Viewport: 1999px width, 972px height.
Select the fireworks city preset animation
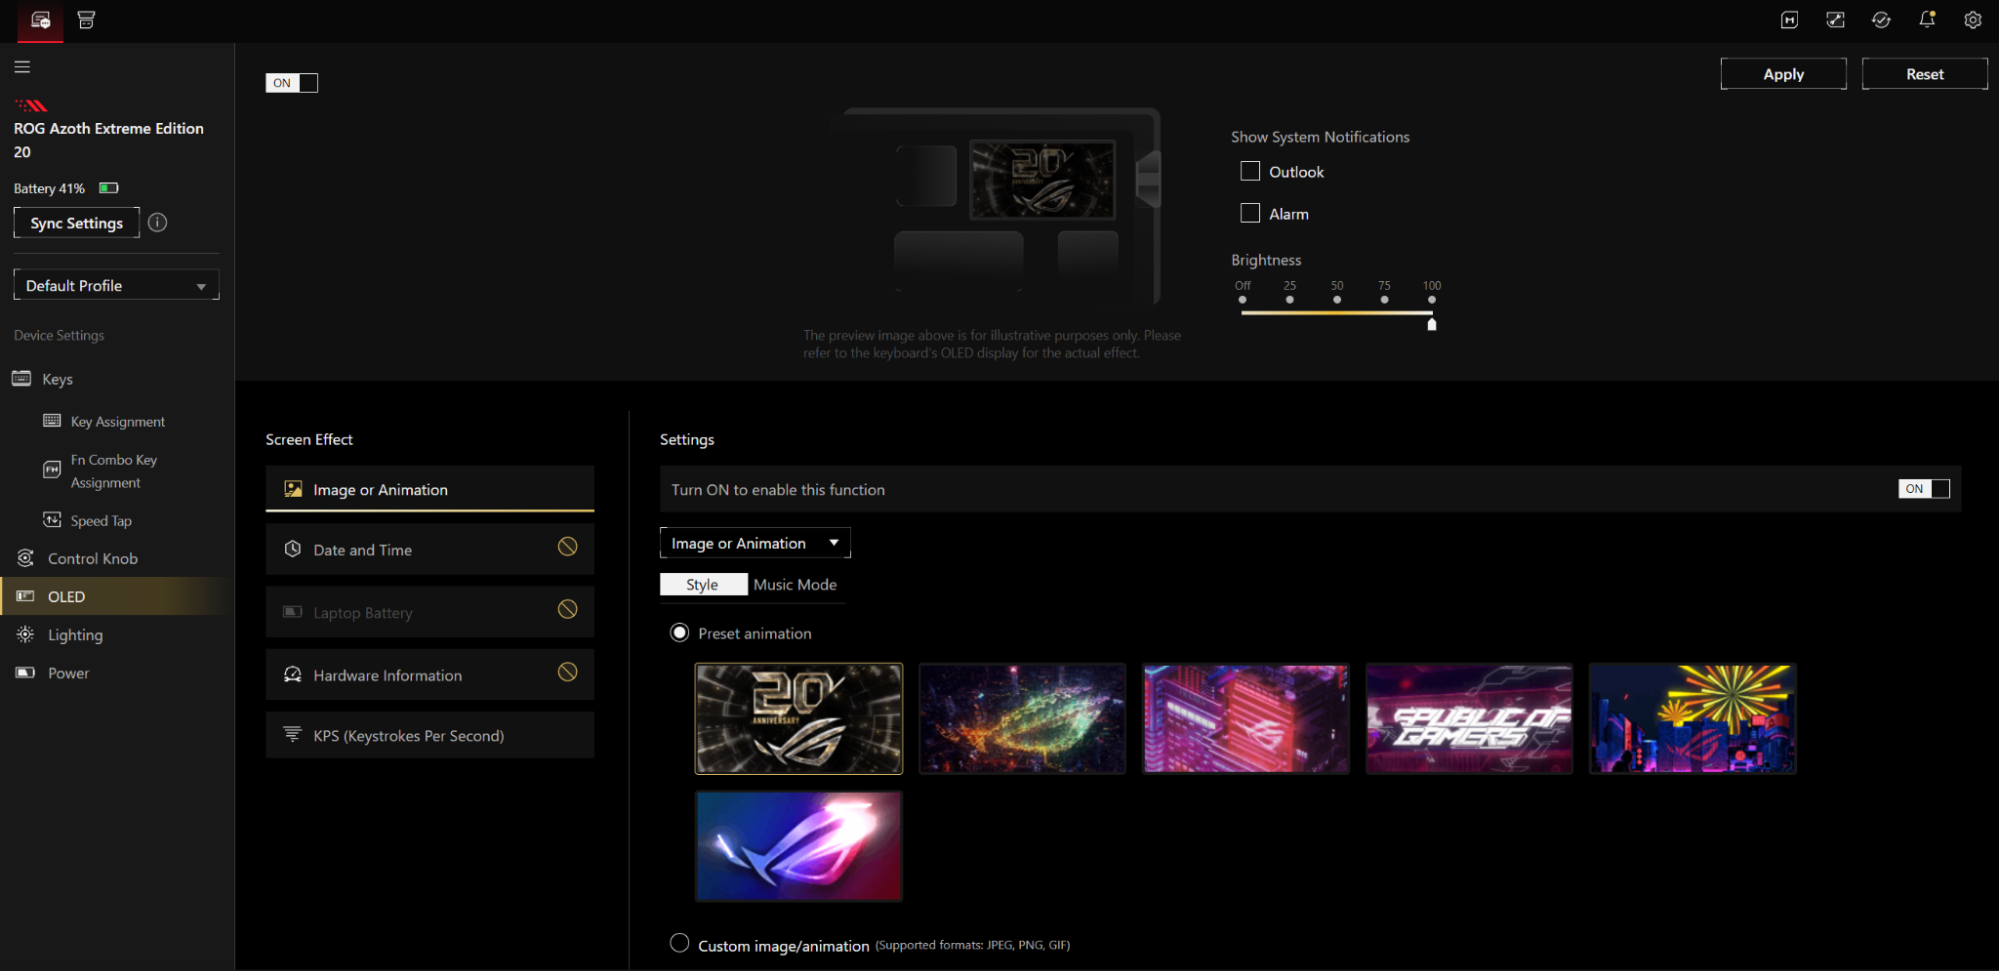pyautogui.click(x=1692, y=718)
